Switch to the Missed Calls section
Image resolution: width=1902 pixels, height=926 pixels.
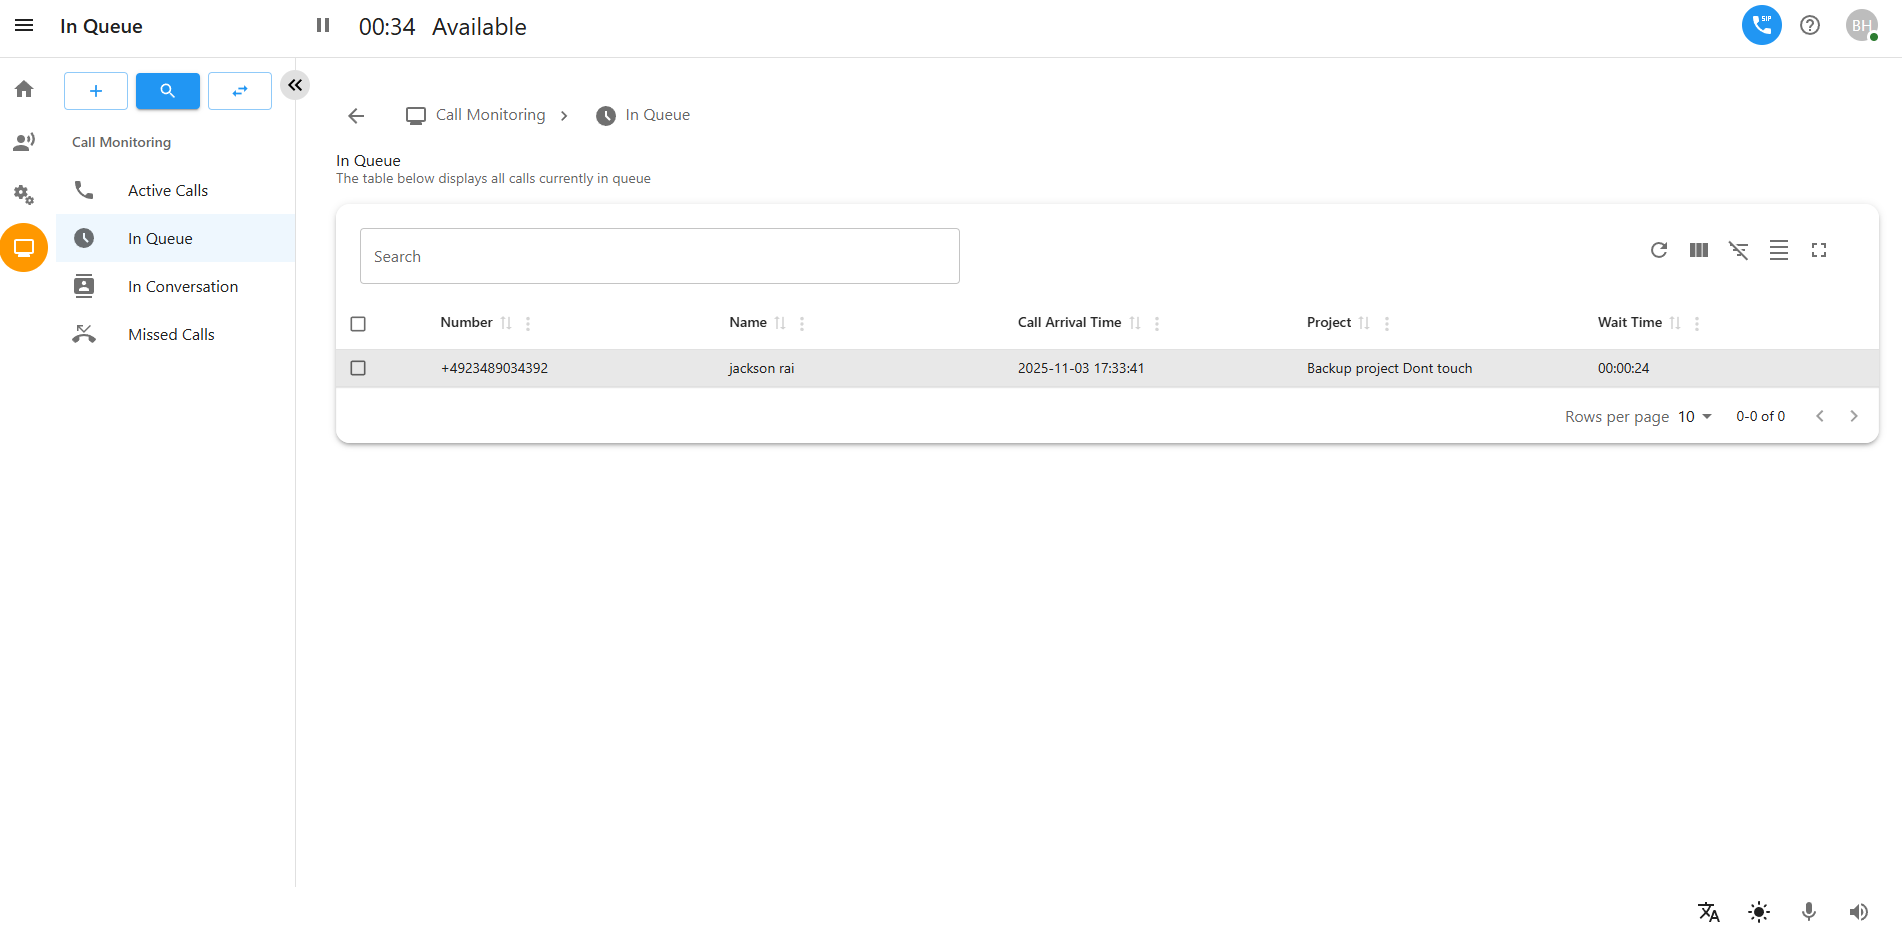pyautogui.click(x=171, y=334)
